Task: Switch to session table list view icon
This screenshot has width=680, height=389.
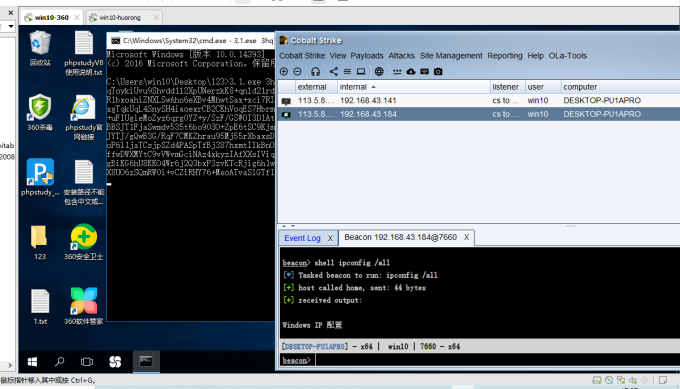Action: [347, 72]
